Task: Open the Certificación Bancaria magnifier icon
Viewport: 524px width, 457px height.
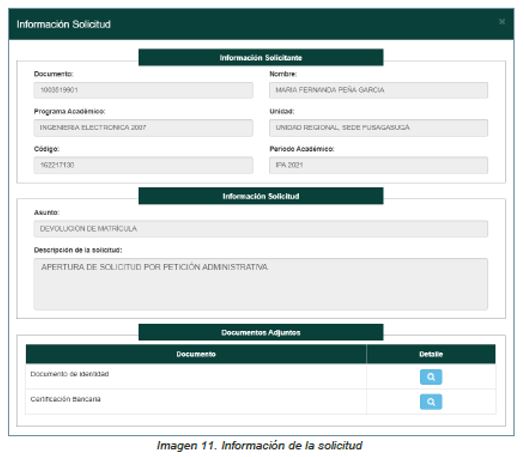Action: [x=431, y=402]
